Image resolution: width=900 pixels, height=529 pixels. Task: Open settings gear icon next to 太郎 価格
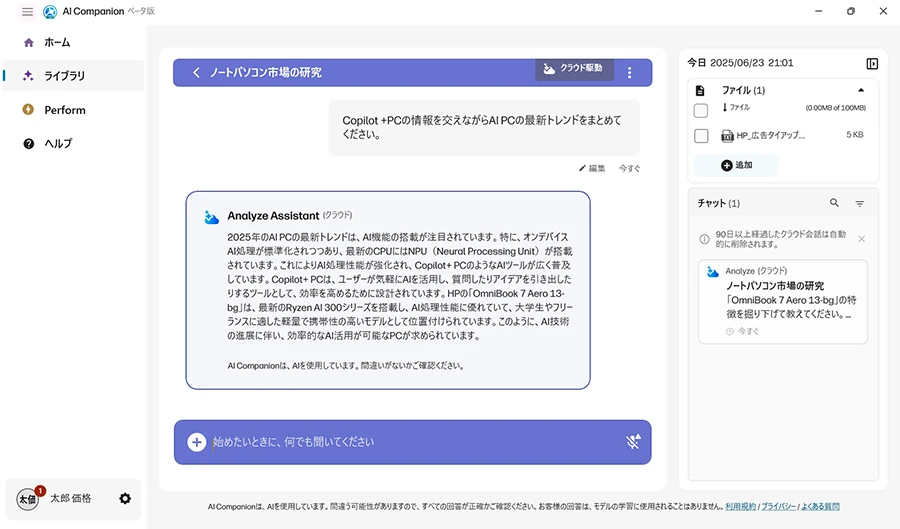click(125, 498)
